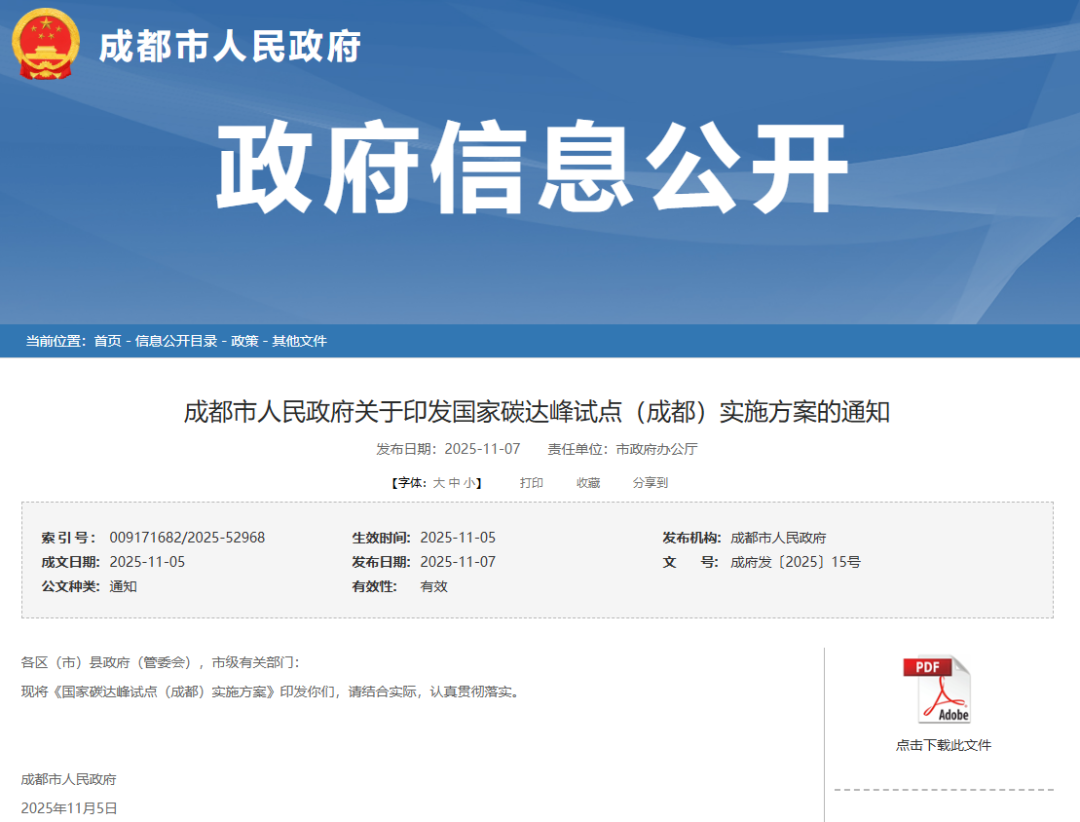Select 中 medium font size
Screen dimensions: 1080x822
point(455,482)
